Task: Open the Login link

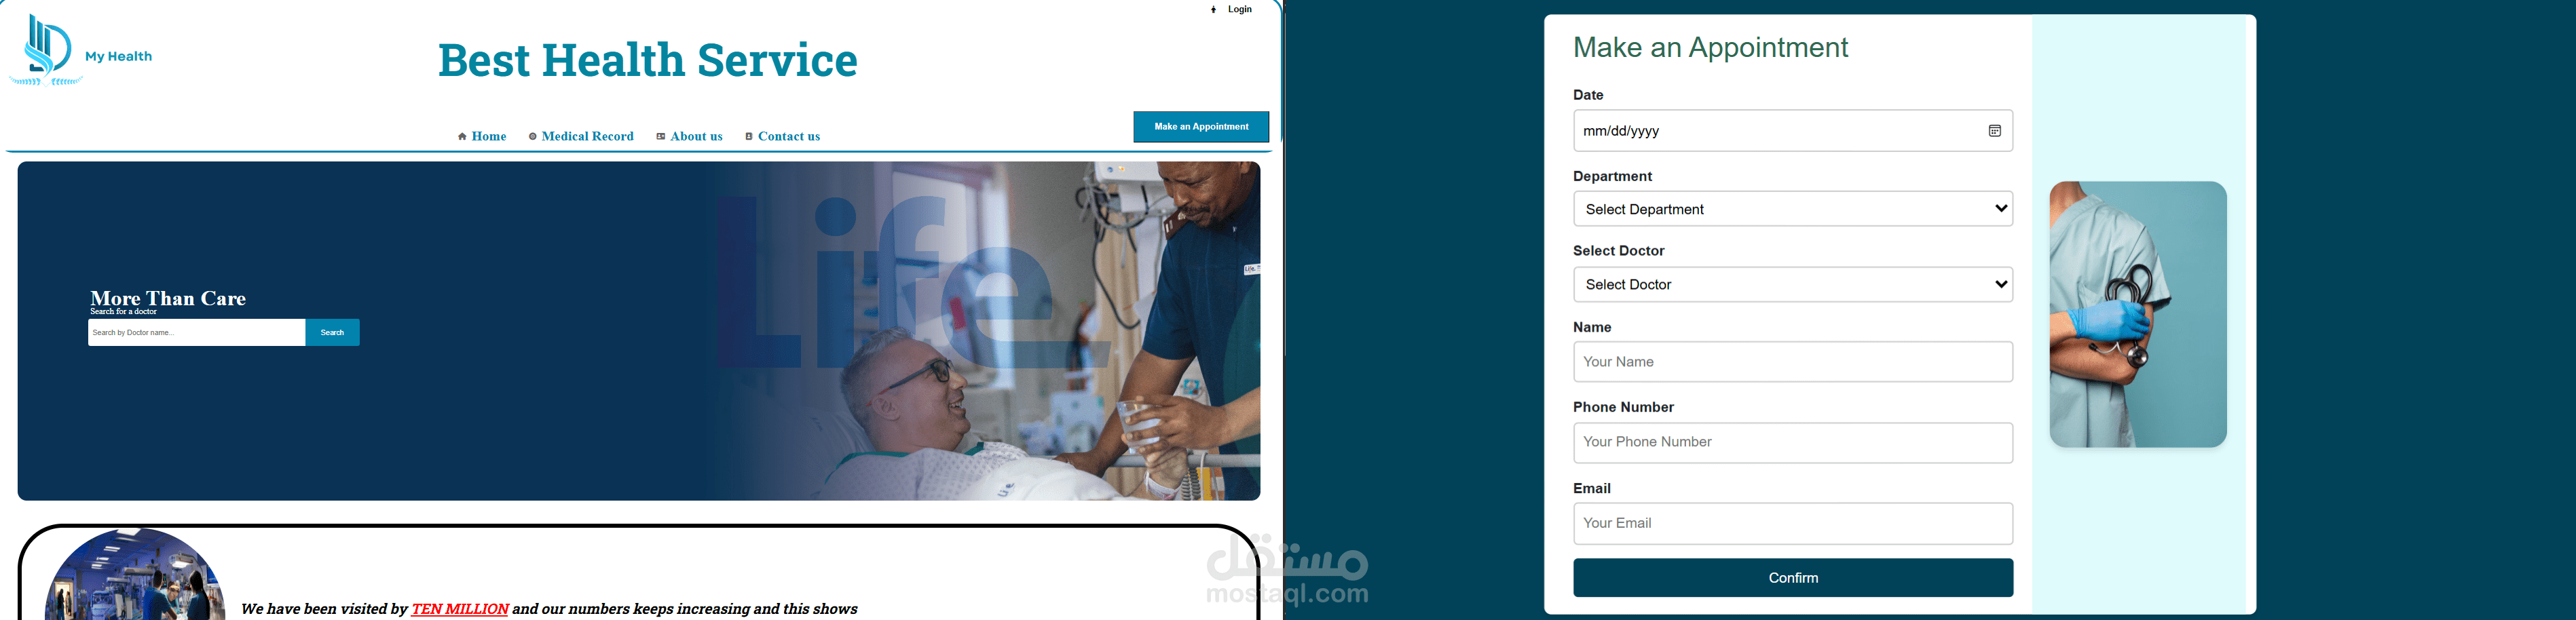Action: coord(1240,10)
